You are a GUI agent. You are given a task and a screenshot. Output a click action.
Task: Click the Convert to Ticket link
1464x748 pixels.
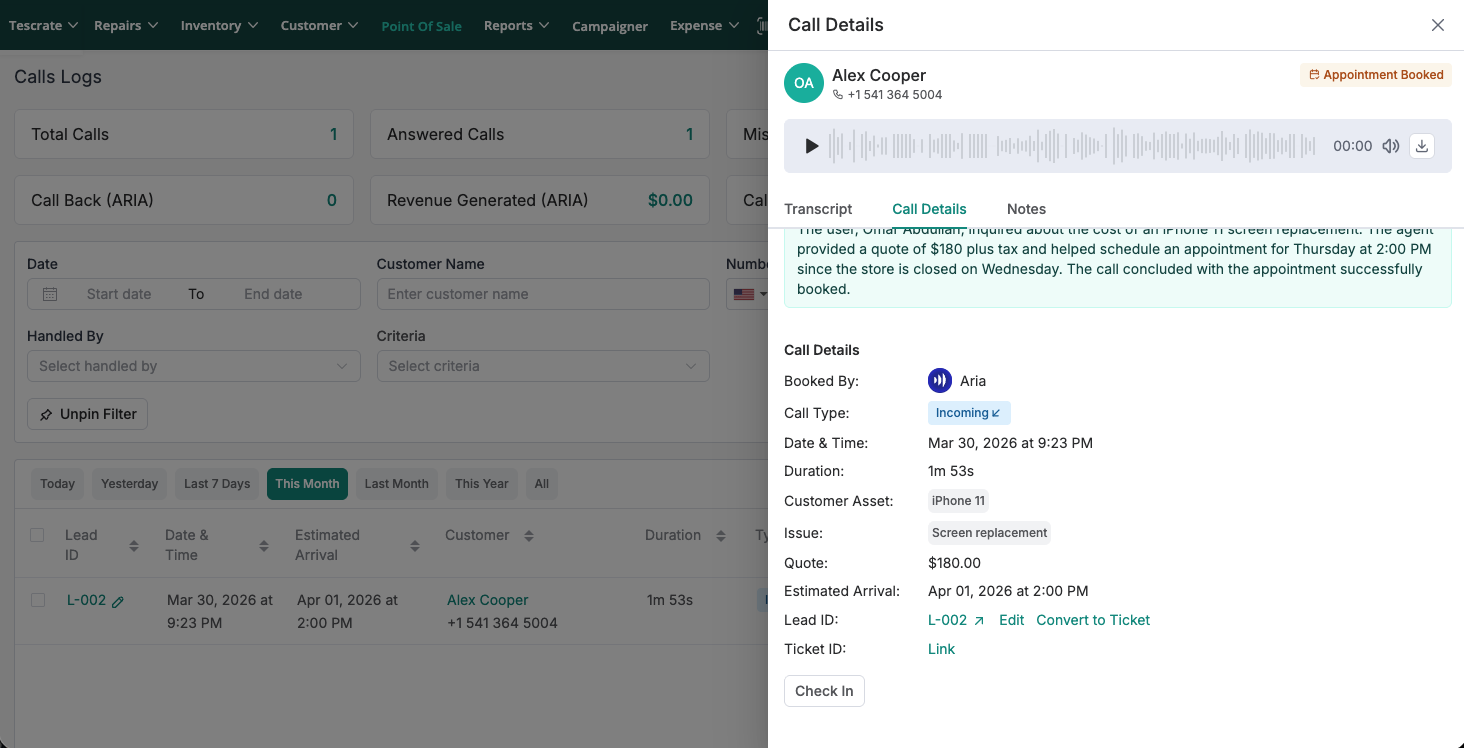(1093, 620)
